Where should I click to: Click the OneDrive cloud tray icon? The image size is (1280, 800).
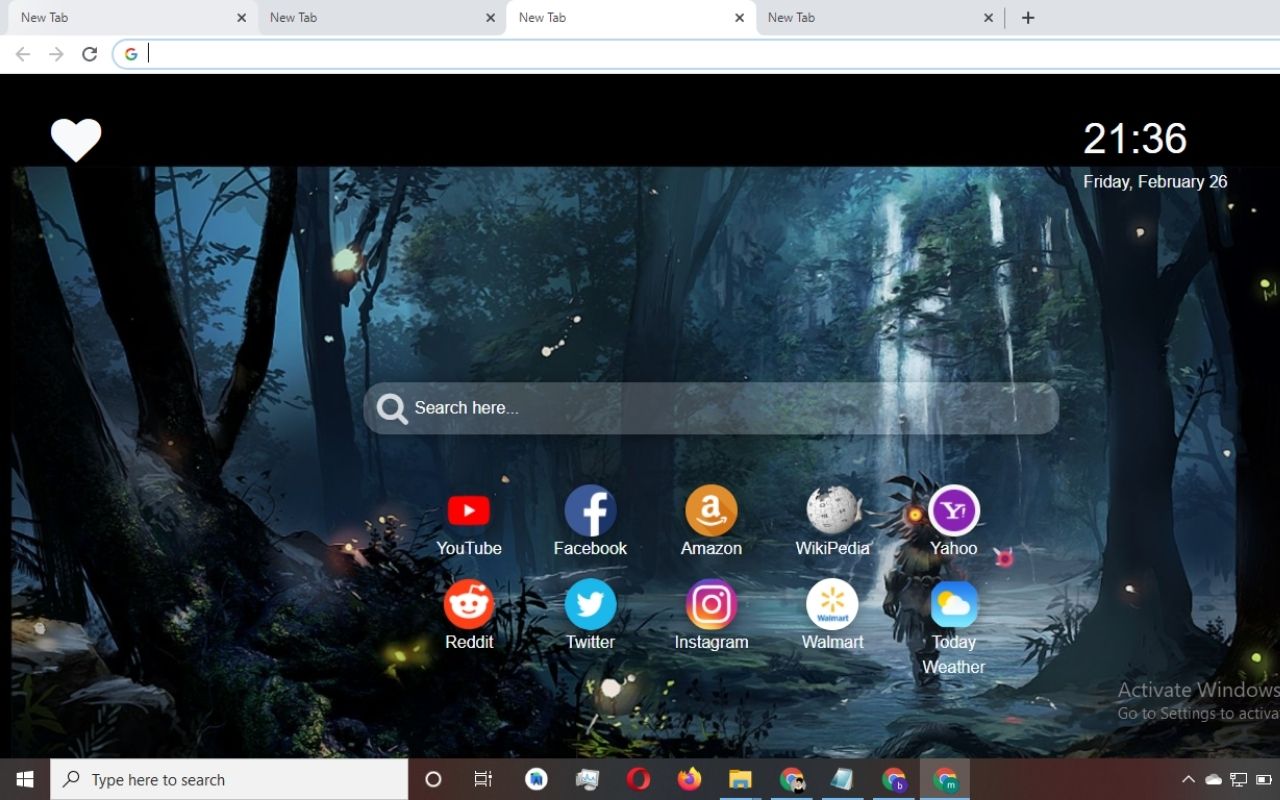coord(1213,779)
